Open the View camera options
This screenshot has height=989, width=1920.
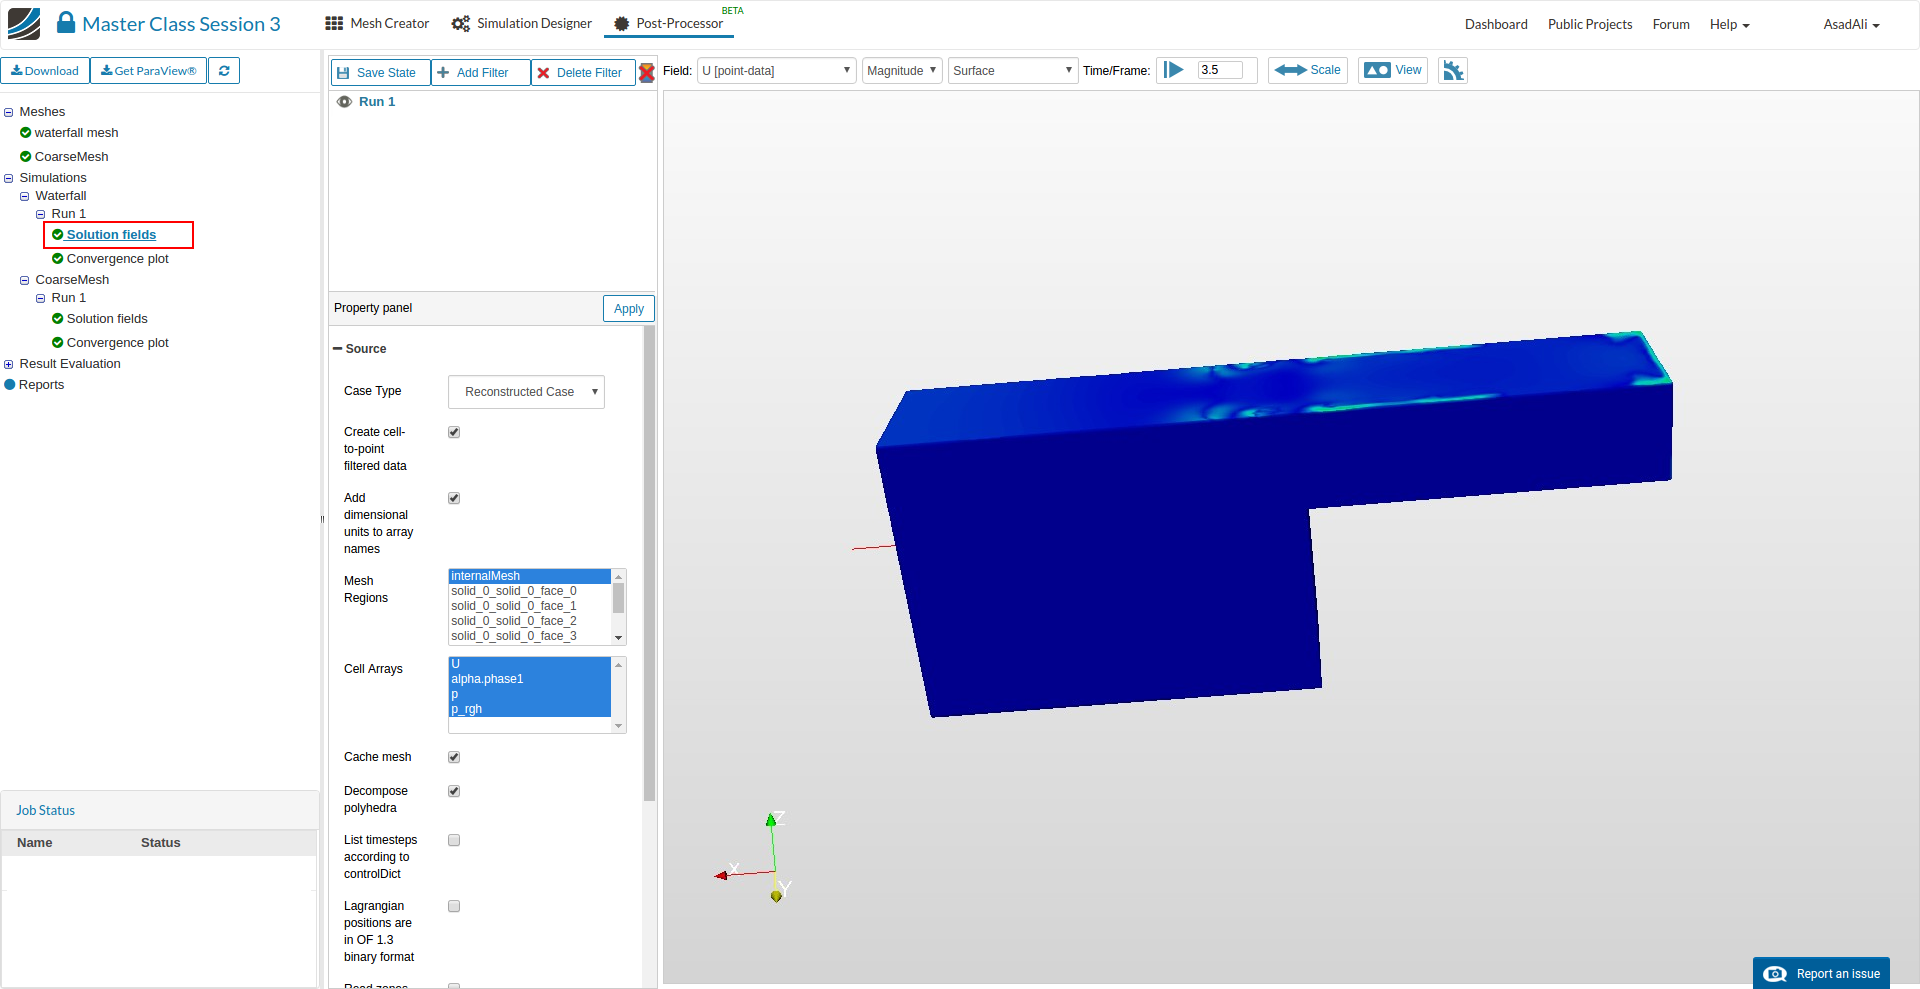click(x=1392, y=71)
